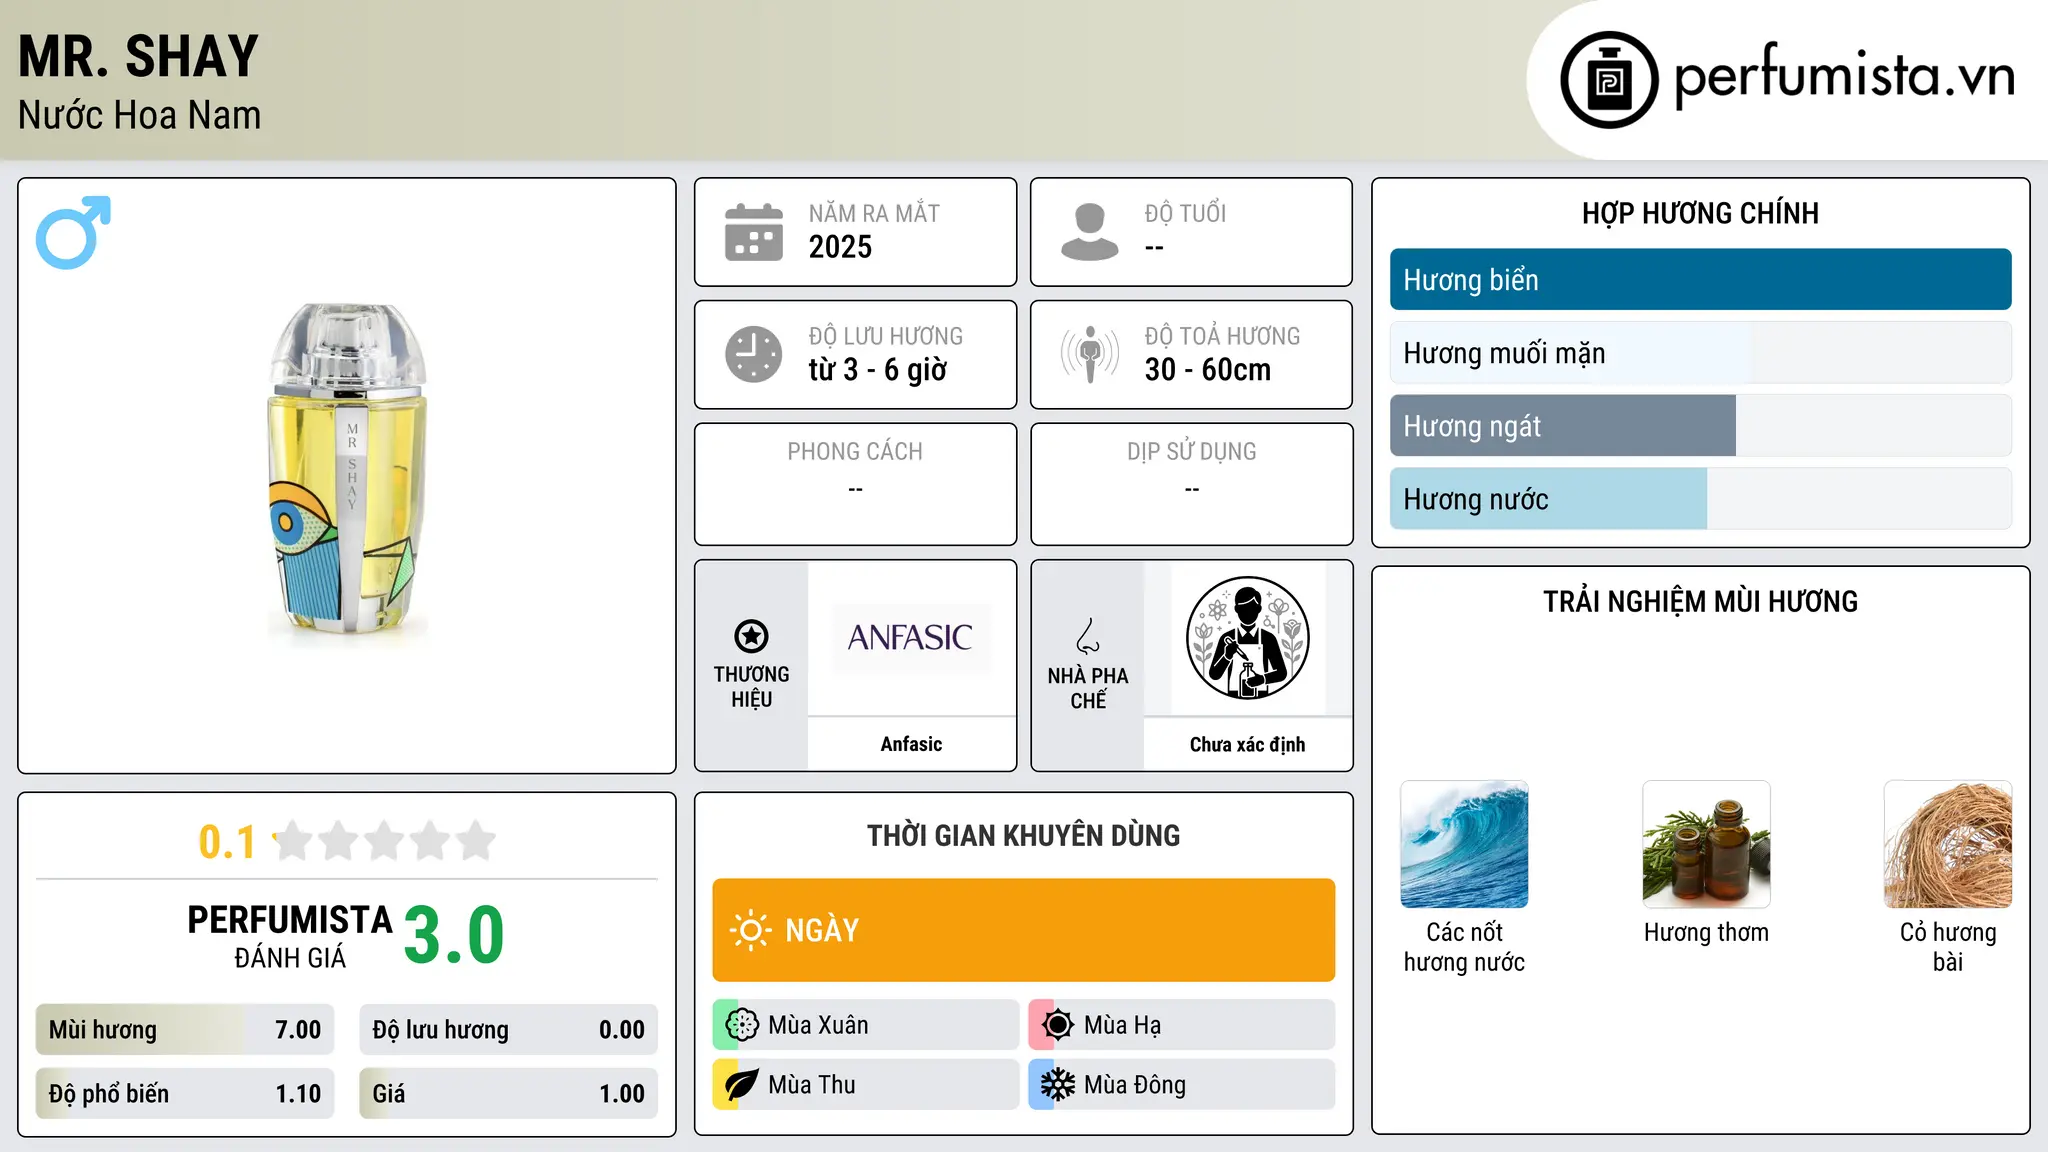The height and width of the screenshot is (1152, 2048).
Task: Click the Nước Hoa Nam subtitle
Action: click(140, 115)
